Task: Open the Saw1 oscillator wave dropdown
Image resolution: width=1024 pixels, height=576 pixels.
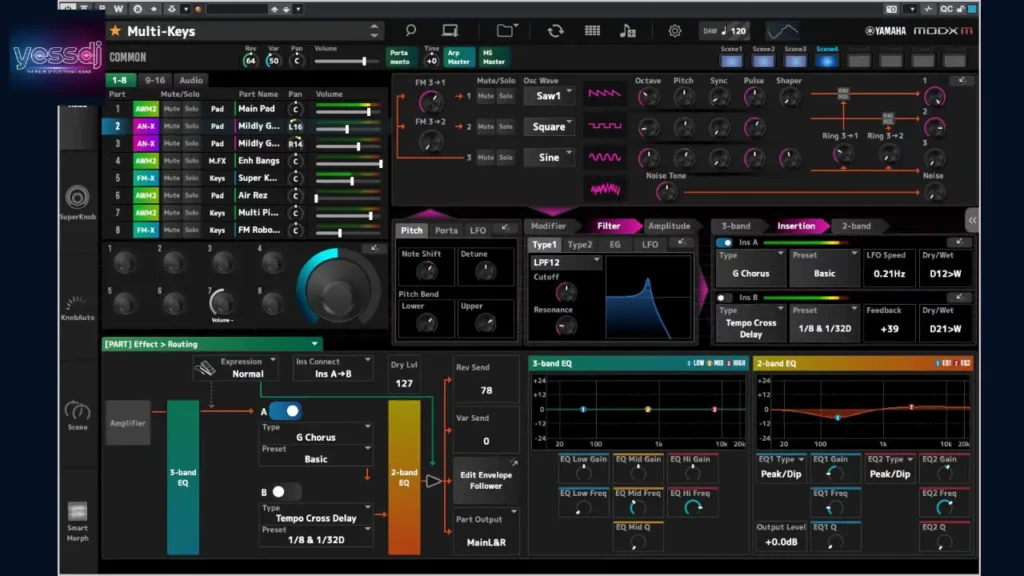Action: tap(549, 96)
